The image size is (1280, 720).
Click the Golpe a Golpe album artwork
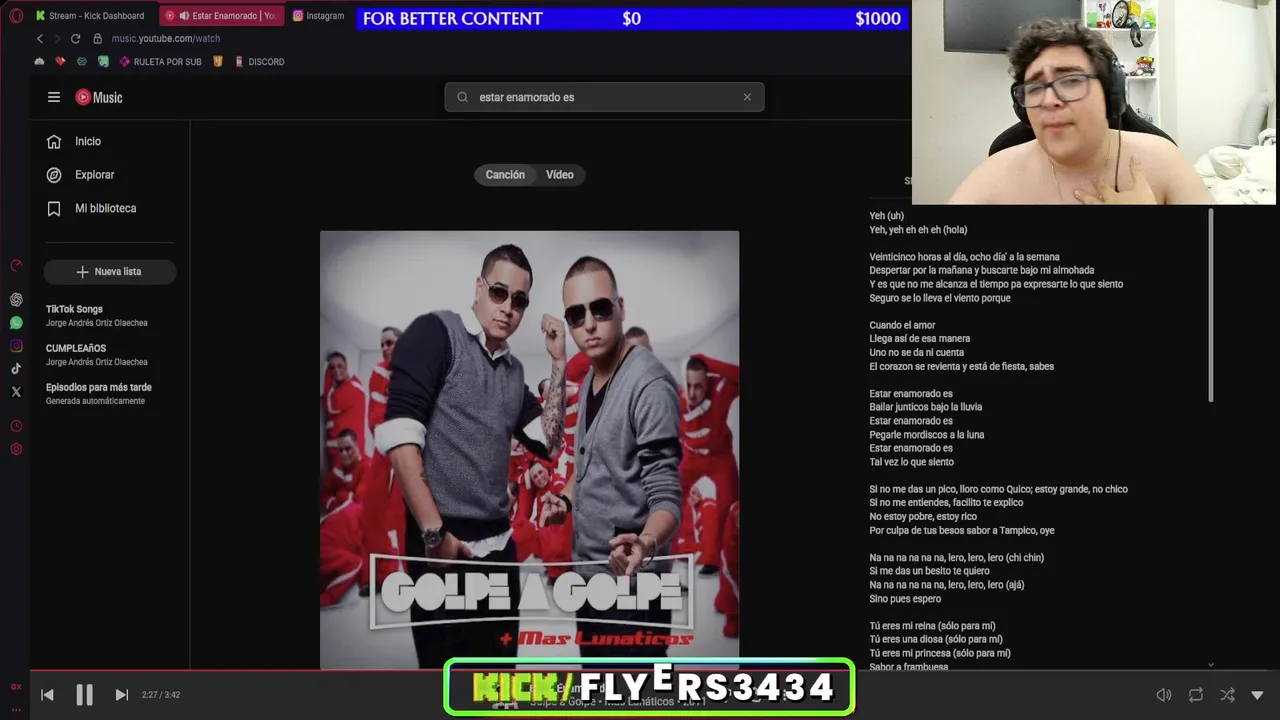point(529,450)
